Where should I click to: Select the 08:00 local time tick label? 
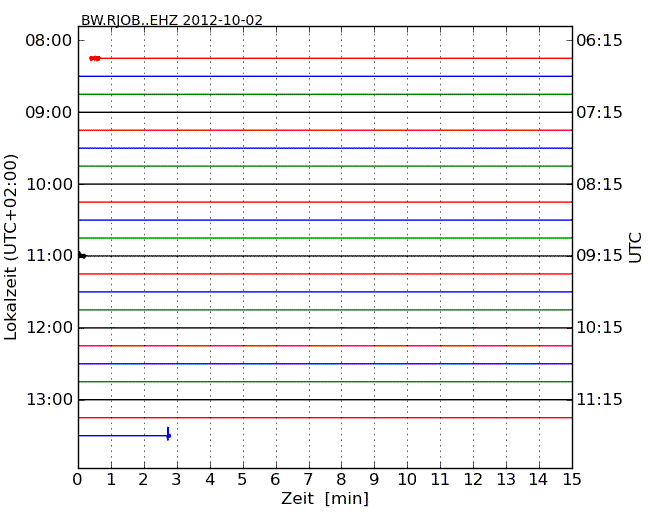pyautogui.click(x=49, y=41)
